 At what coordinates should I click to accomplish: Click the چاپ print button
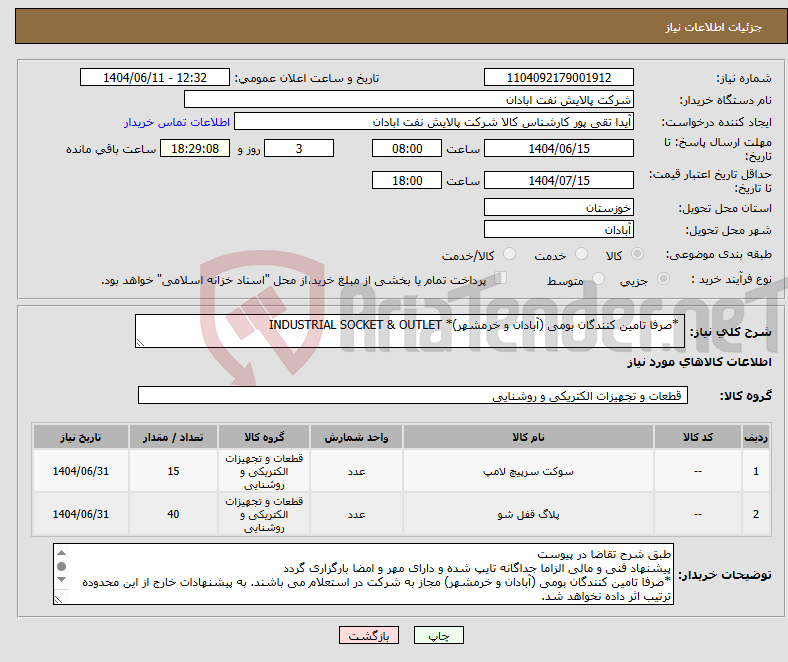point(439,635)
